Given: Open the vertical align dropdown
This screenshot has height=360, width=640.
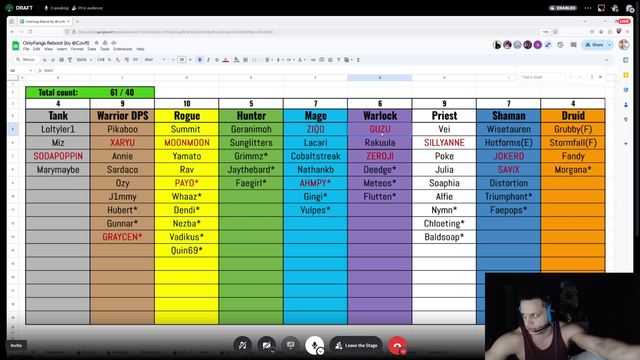Looking at the screenshot, I should (x=280, y=60).
